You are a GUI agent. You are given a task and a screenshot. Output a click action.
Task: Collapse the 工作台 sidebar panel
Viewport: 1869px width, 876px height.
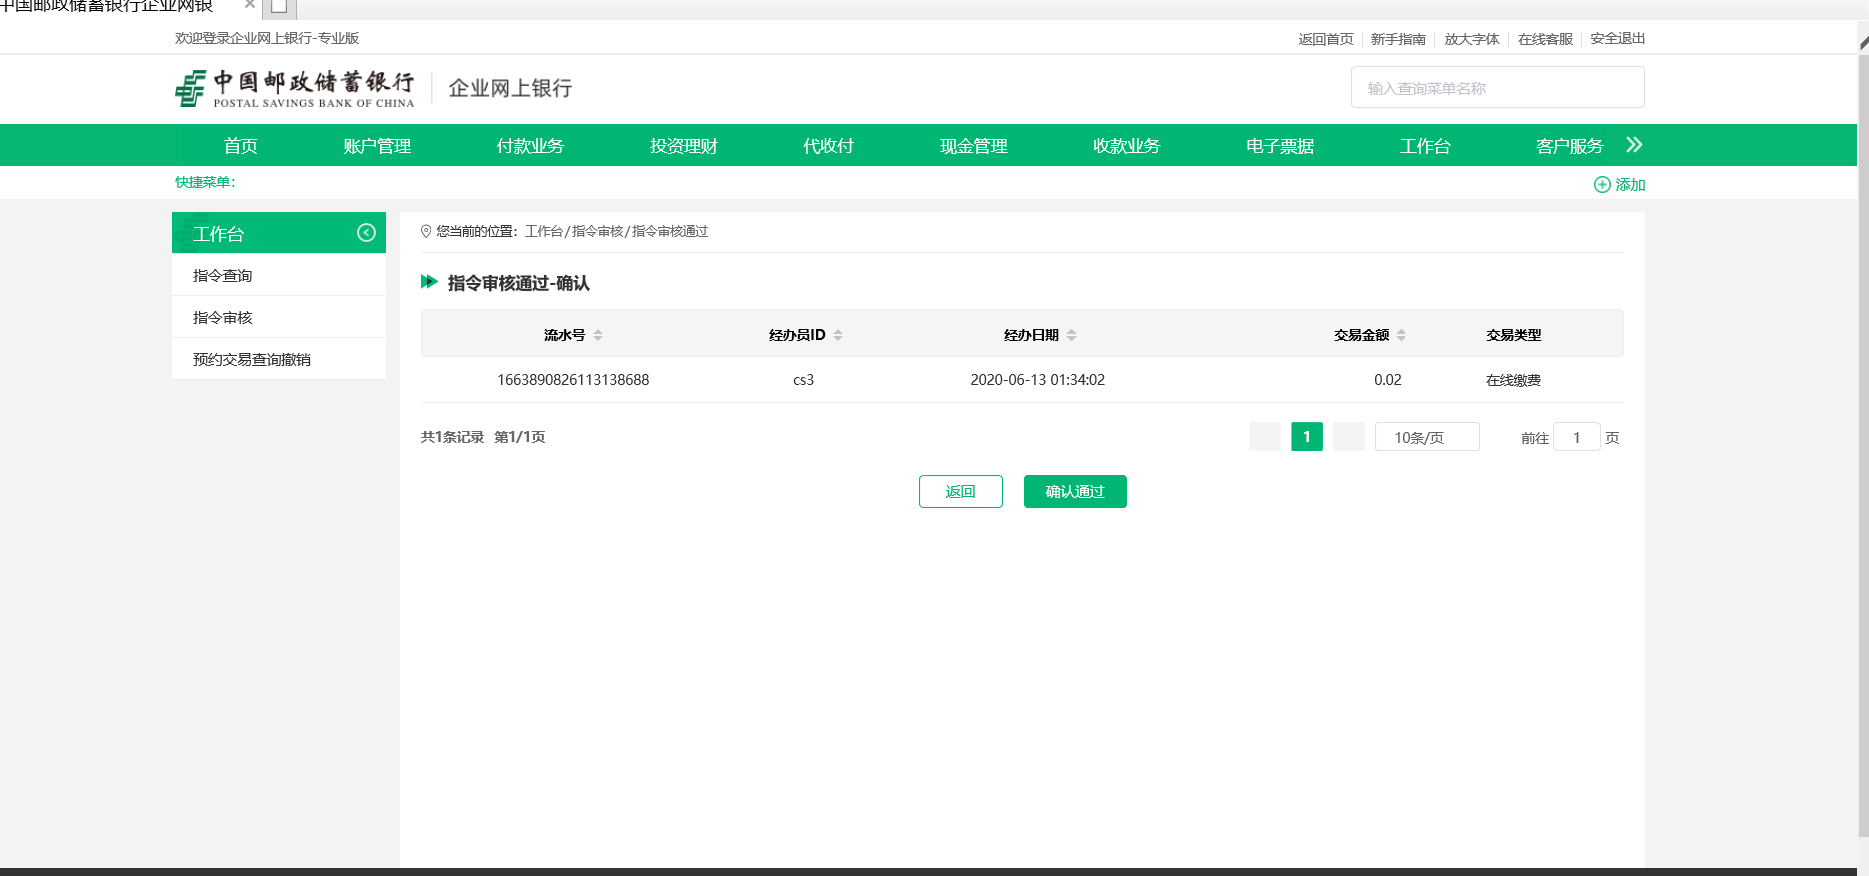366,233
